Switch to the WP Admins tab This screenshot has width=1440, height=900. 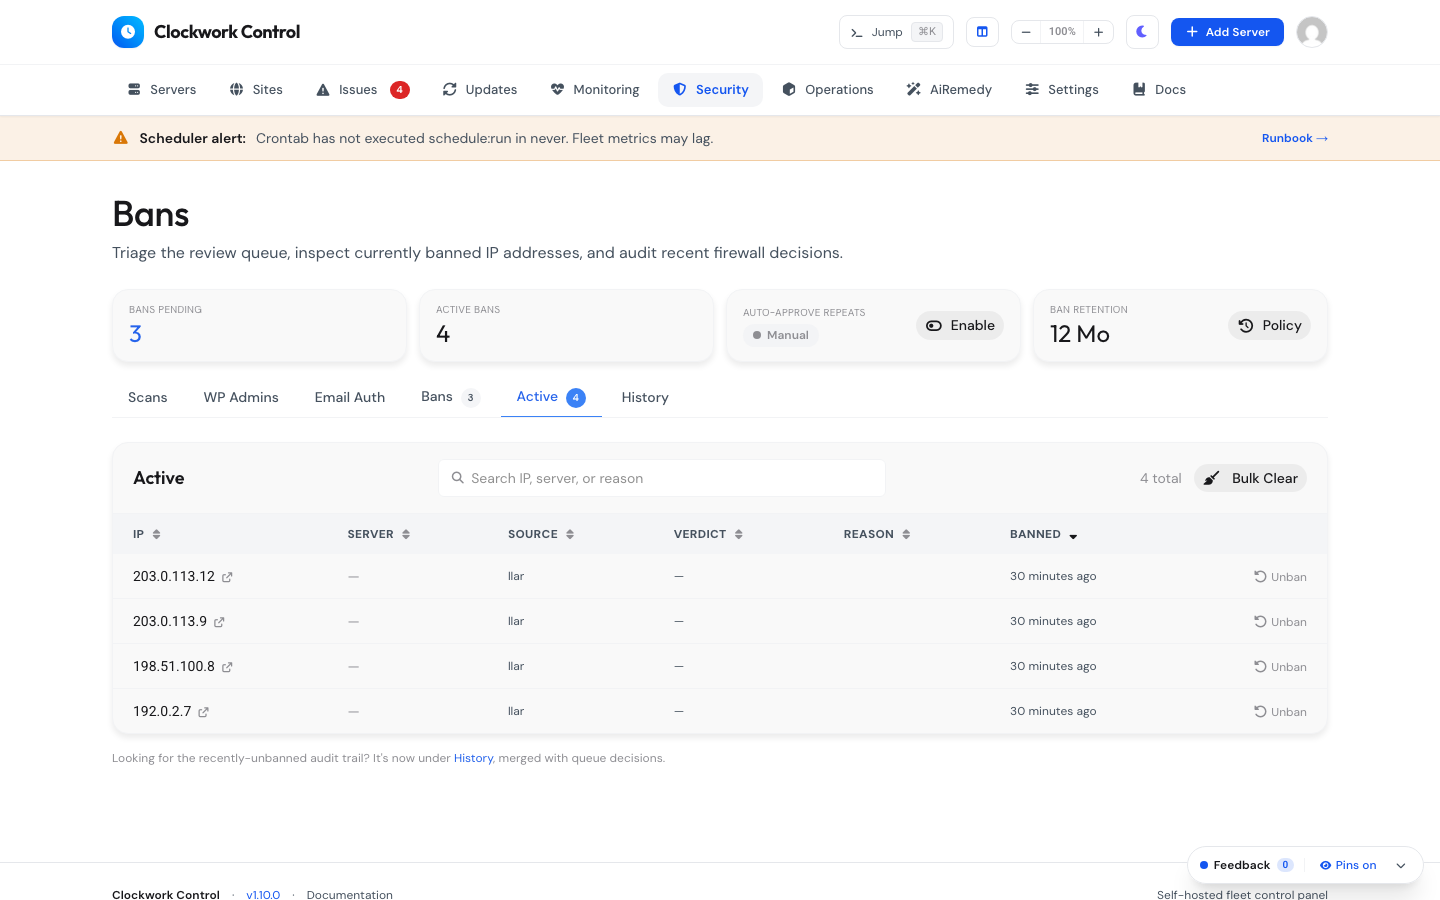tap(241, 397)
